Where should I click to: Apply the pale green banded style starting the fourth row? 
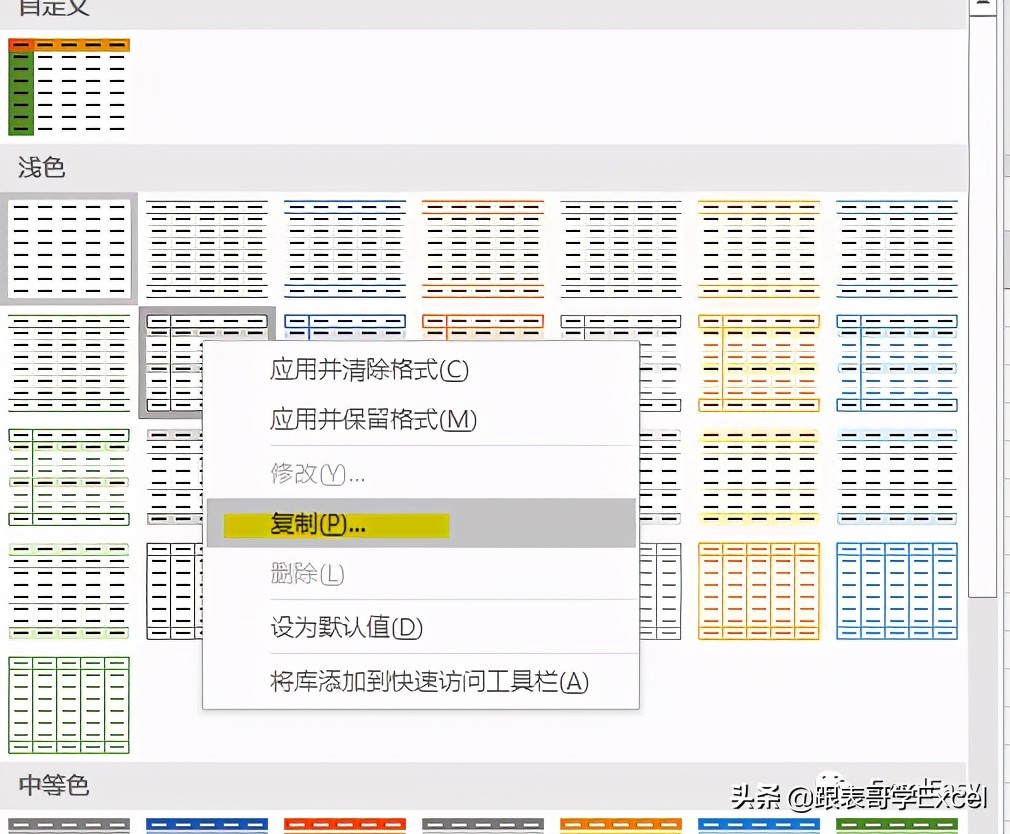point(69,591)
